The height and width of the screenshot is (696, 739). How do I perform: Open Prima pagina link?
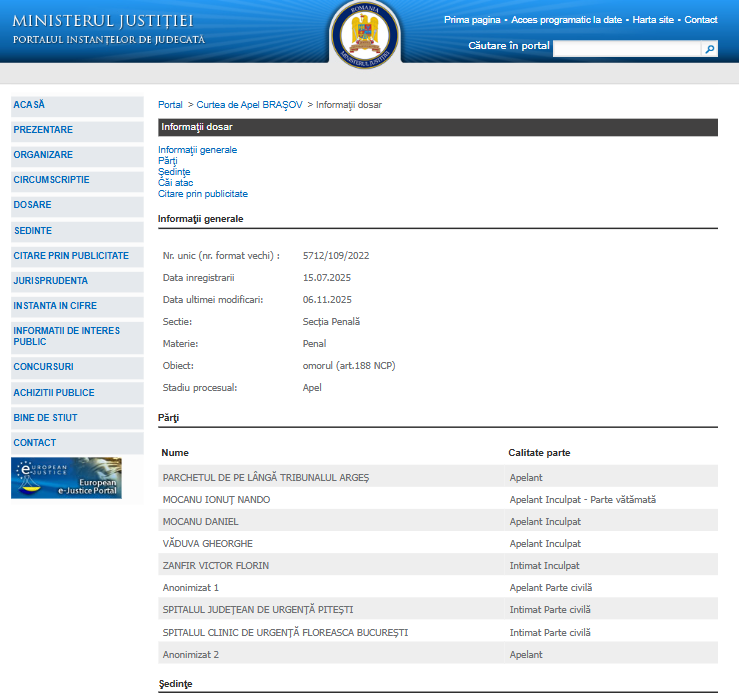pyautogui.click(x=472, y=20)
